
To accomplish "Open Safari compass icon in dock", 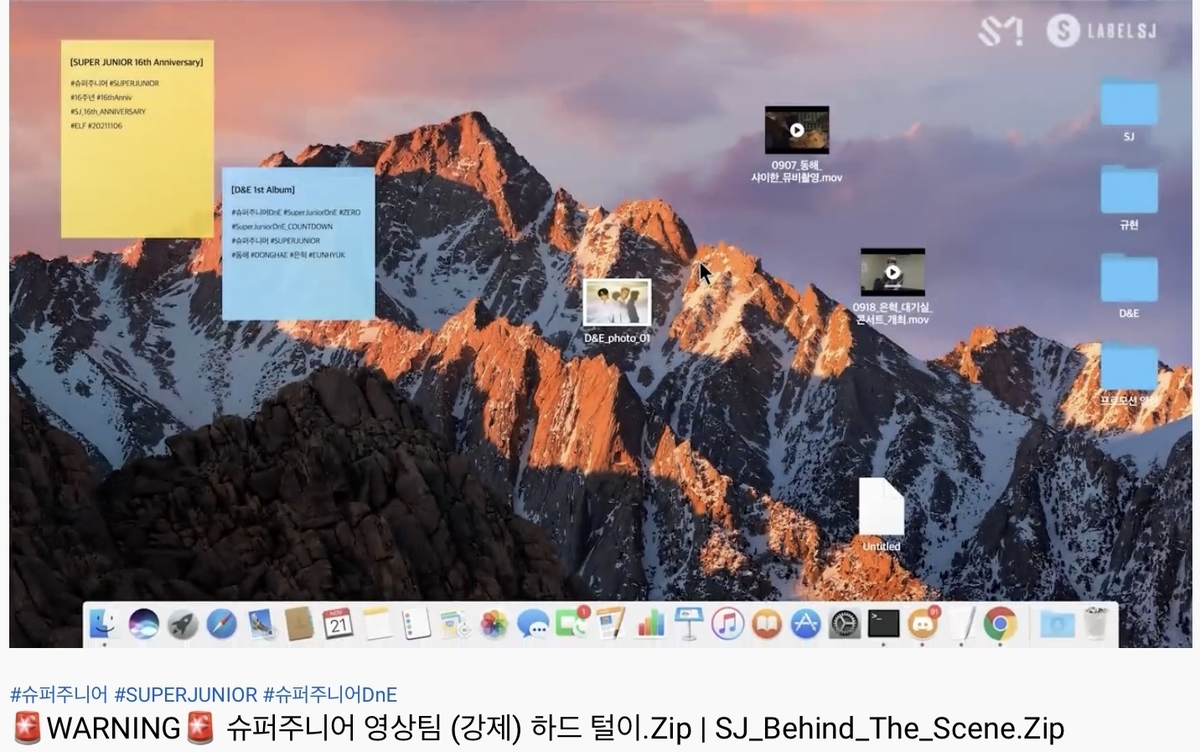I will tap(221, 624).
